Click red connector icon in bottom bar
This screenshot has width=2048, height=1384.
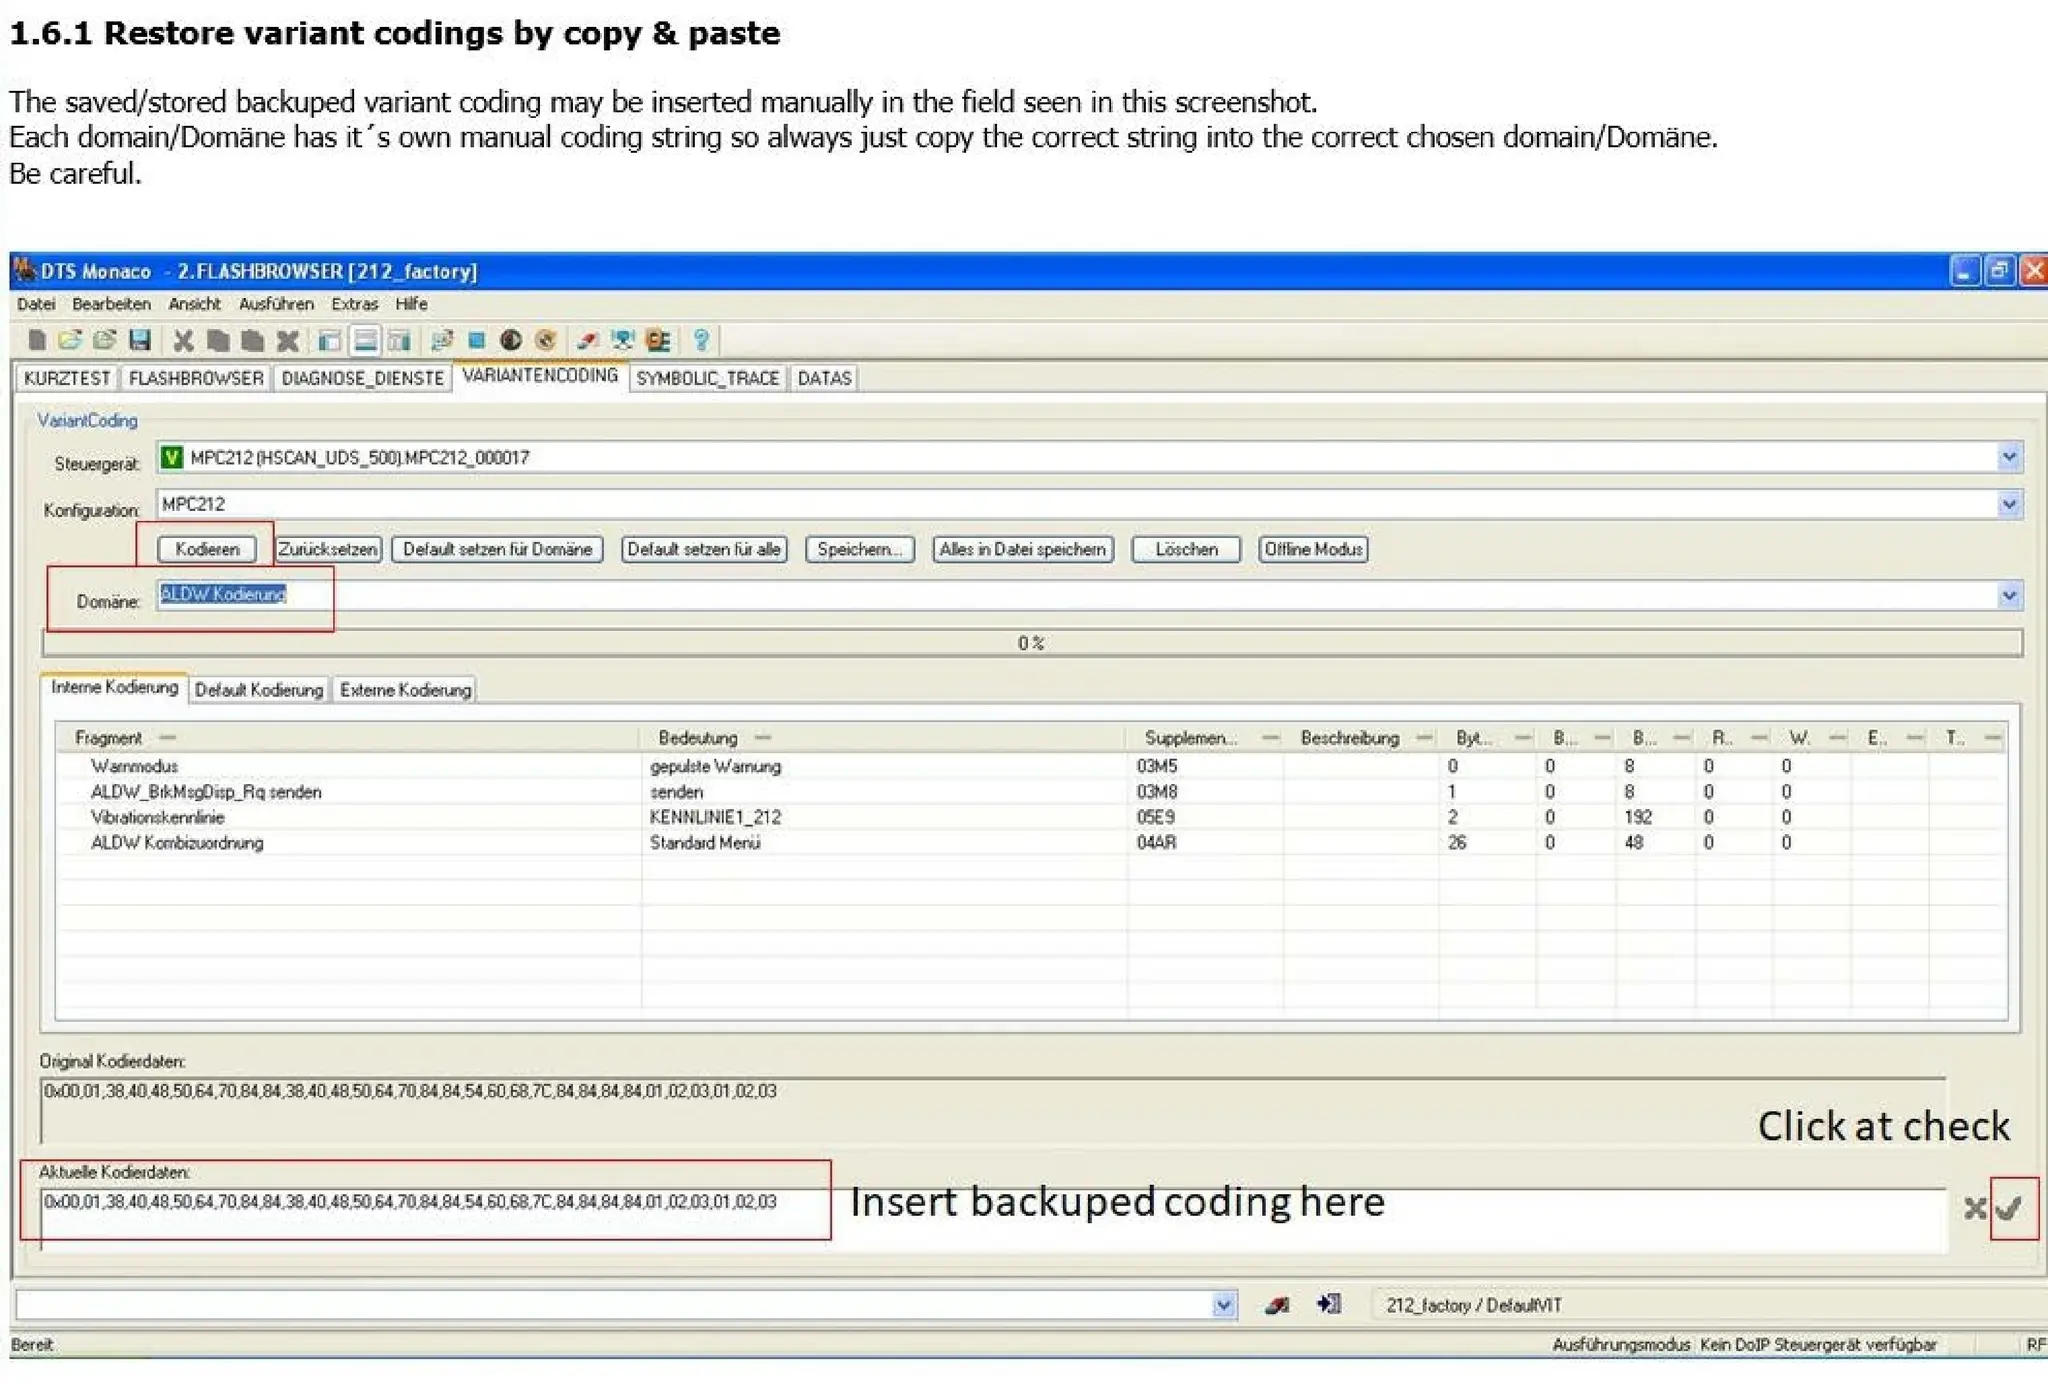tap(1277, 1305)
